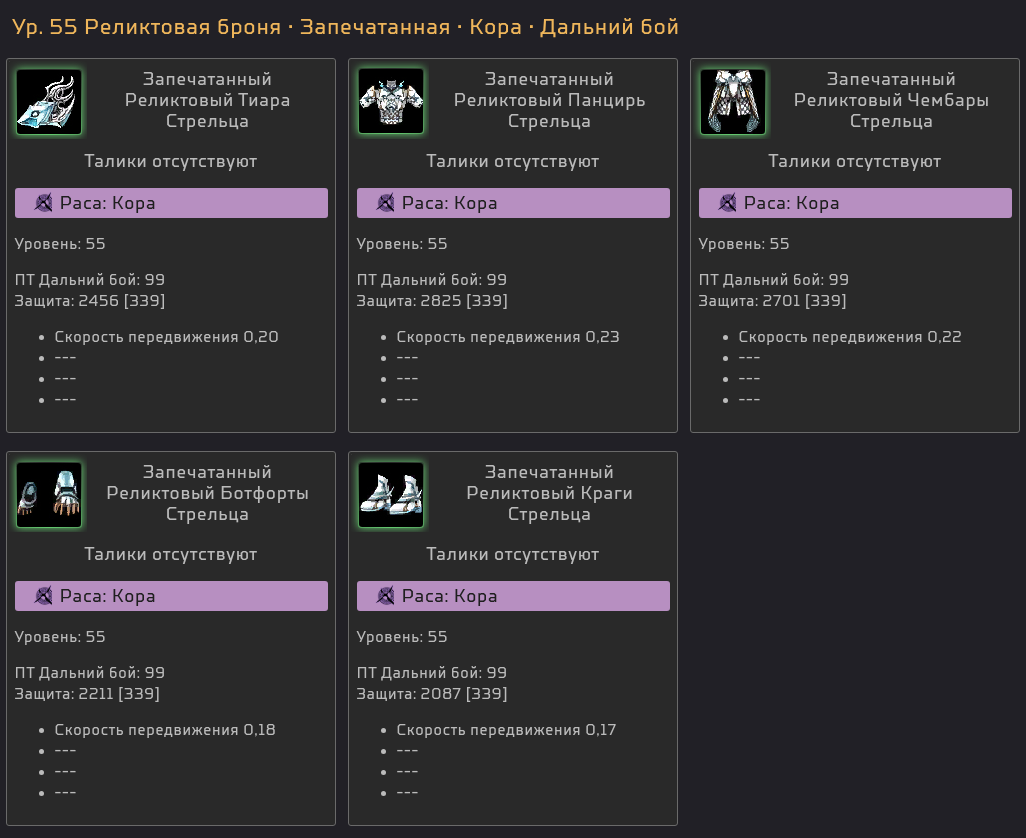This screenshot has height=838, width=1026.
Task: Click the Скорость передвижения 0,22 line
Action: (x=850, y=337)
